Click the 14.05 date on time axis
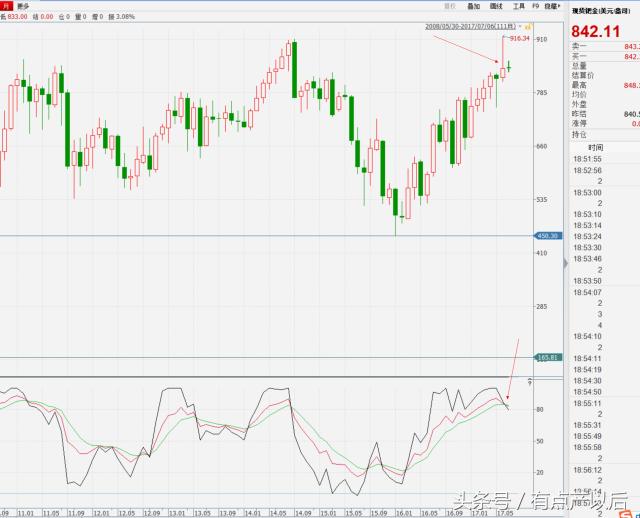The height and width of the screenshot is (518, 640). (x=278, y=513)
